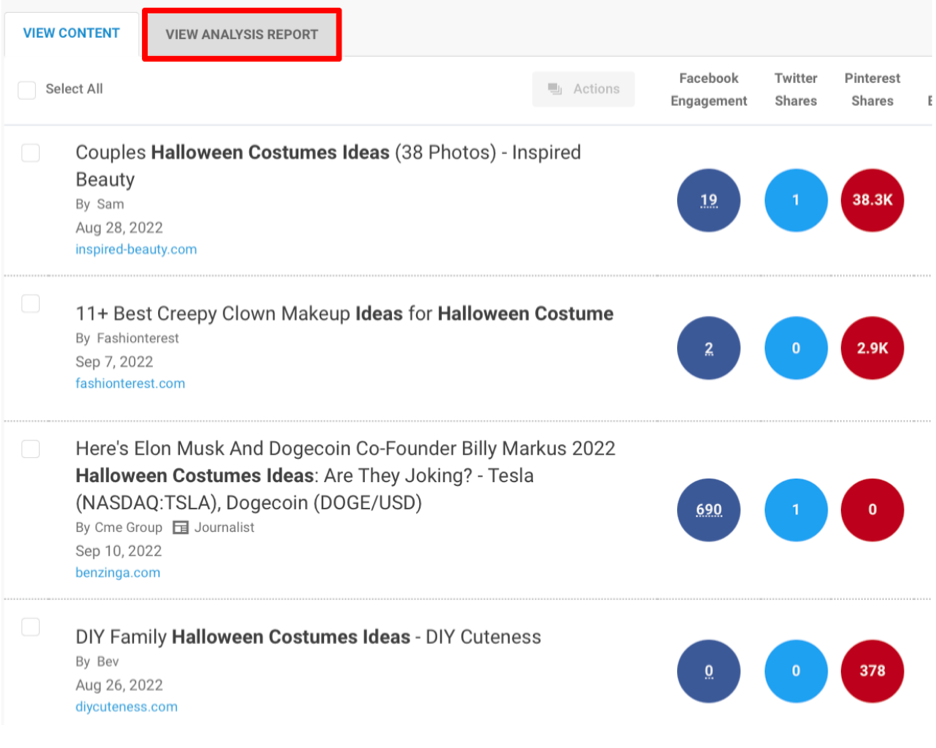
Task: Click the 378 Pinterest shares circle
Action: tap(872, 671)
